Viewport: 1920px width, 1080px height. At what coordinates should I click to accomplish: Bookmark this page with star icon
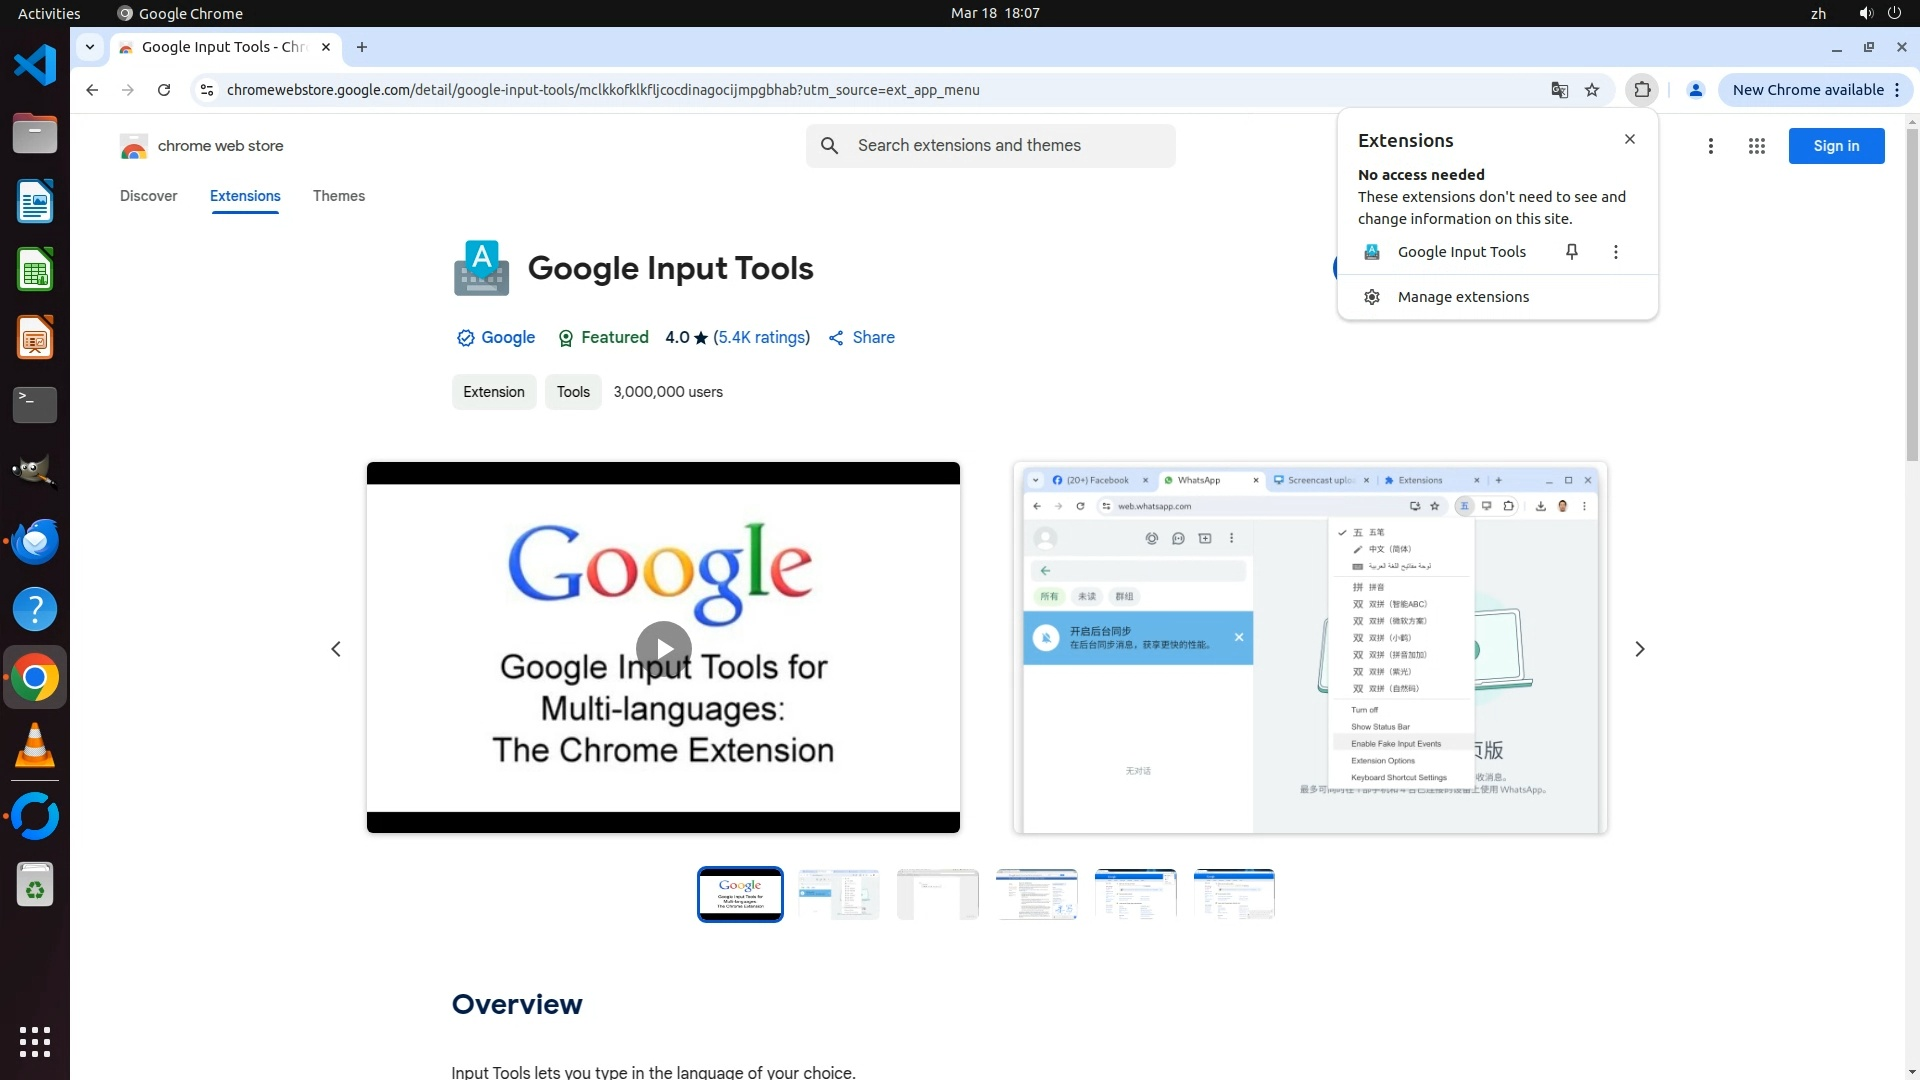[x=1592, y=90]
